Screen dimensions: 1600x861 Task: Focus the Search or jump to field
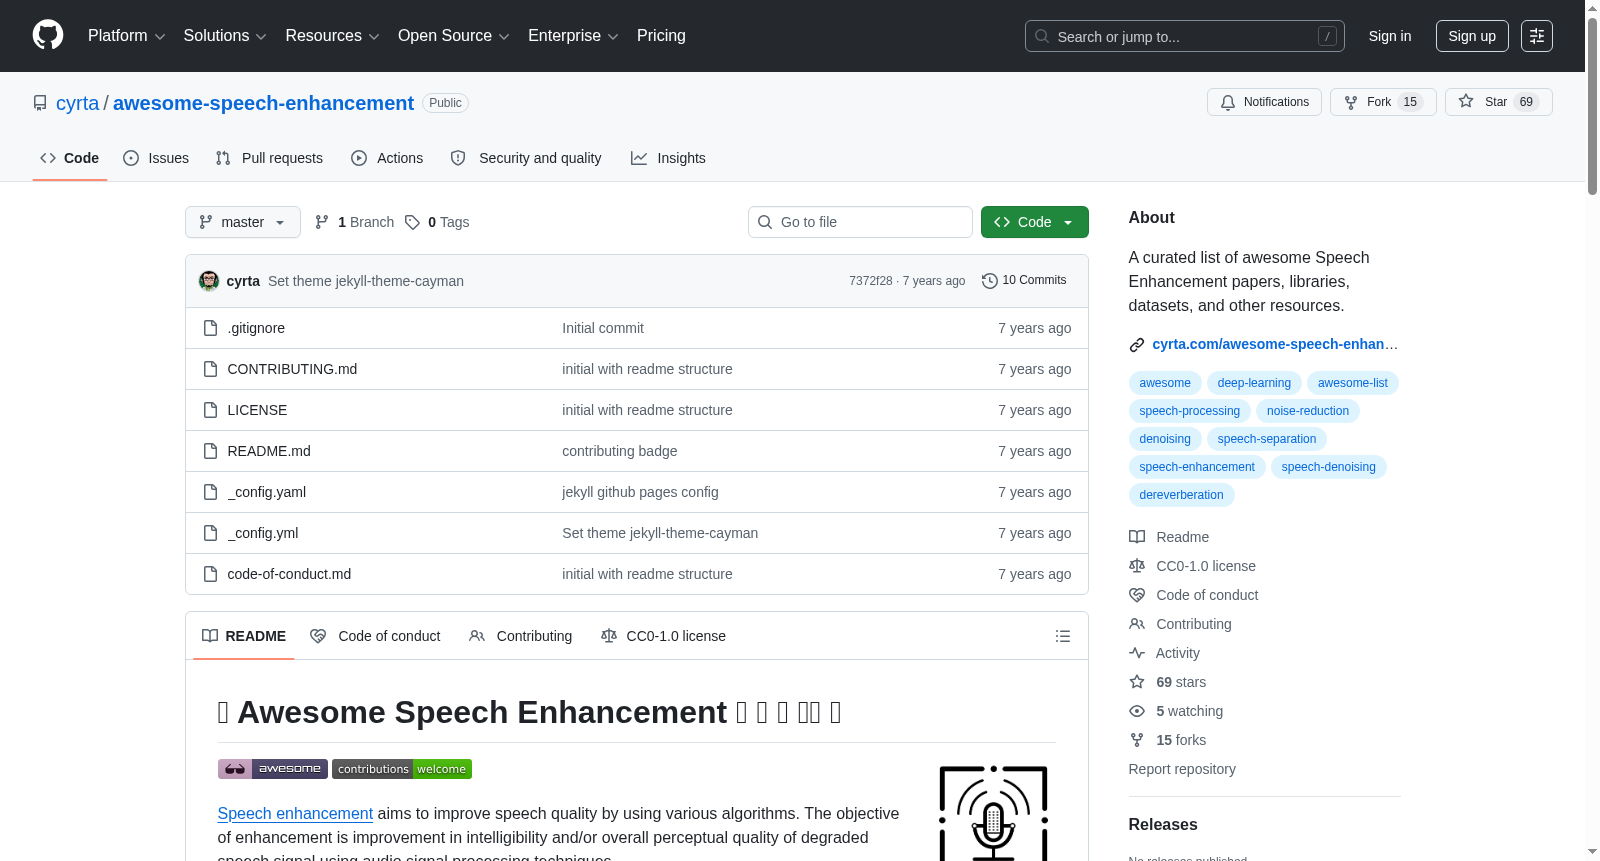[x=1185, y=36]
